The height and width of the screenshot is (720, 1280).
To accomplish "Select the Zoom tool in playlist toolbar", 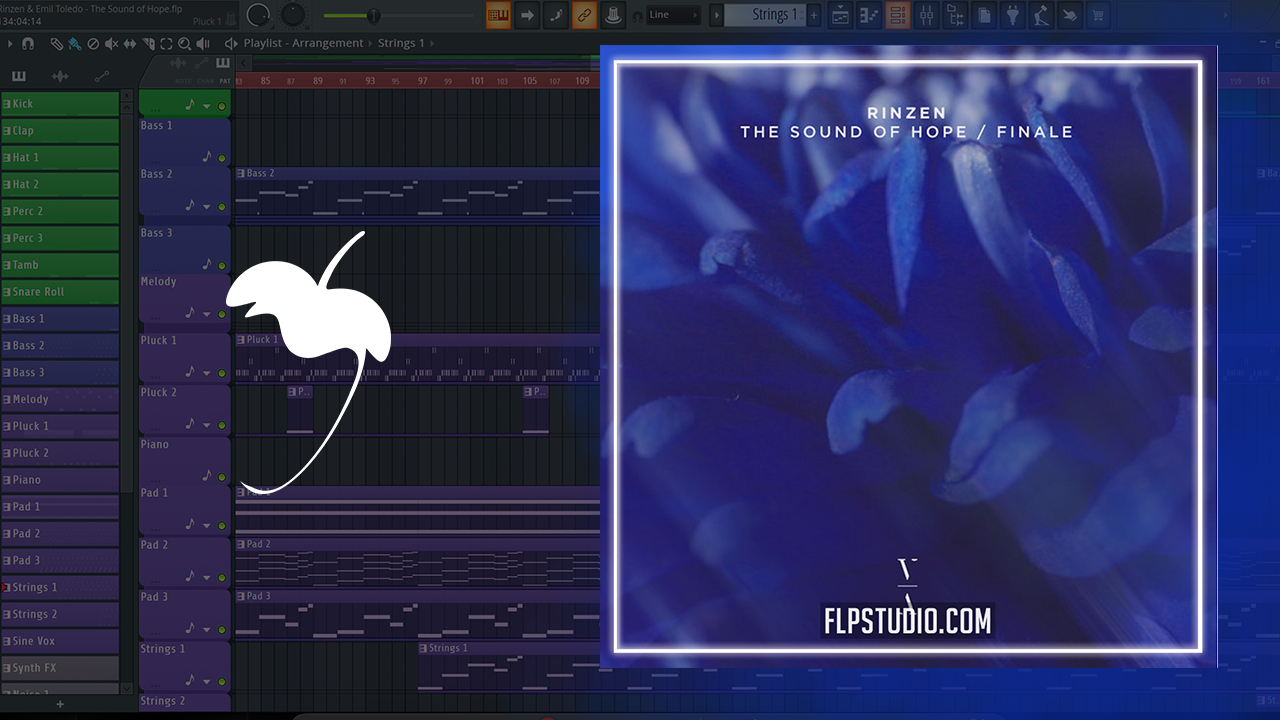I will pyautogui.click(x=184, y=44).
